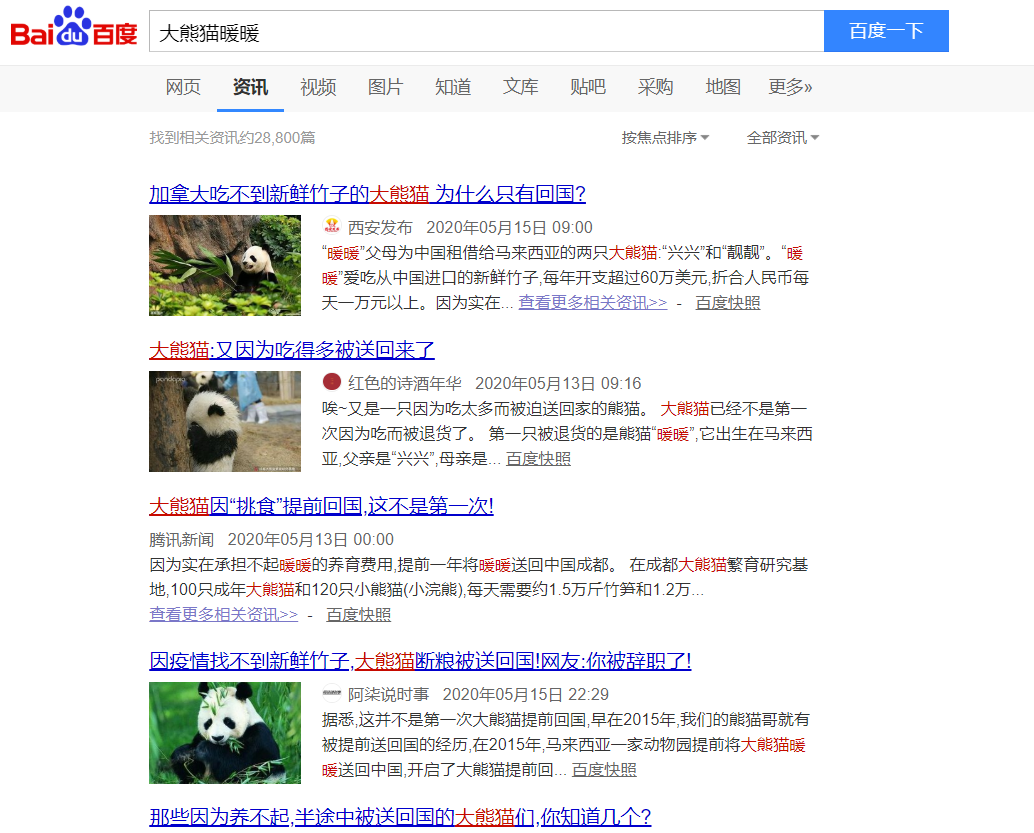
Task: Switch to the 网页 tab
Action: [183, 87]
